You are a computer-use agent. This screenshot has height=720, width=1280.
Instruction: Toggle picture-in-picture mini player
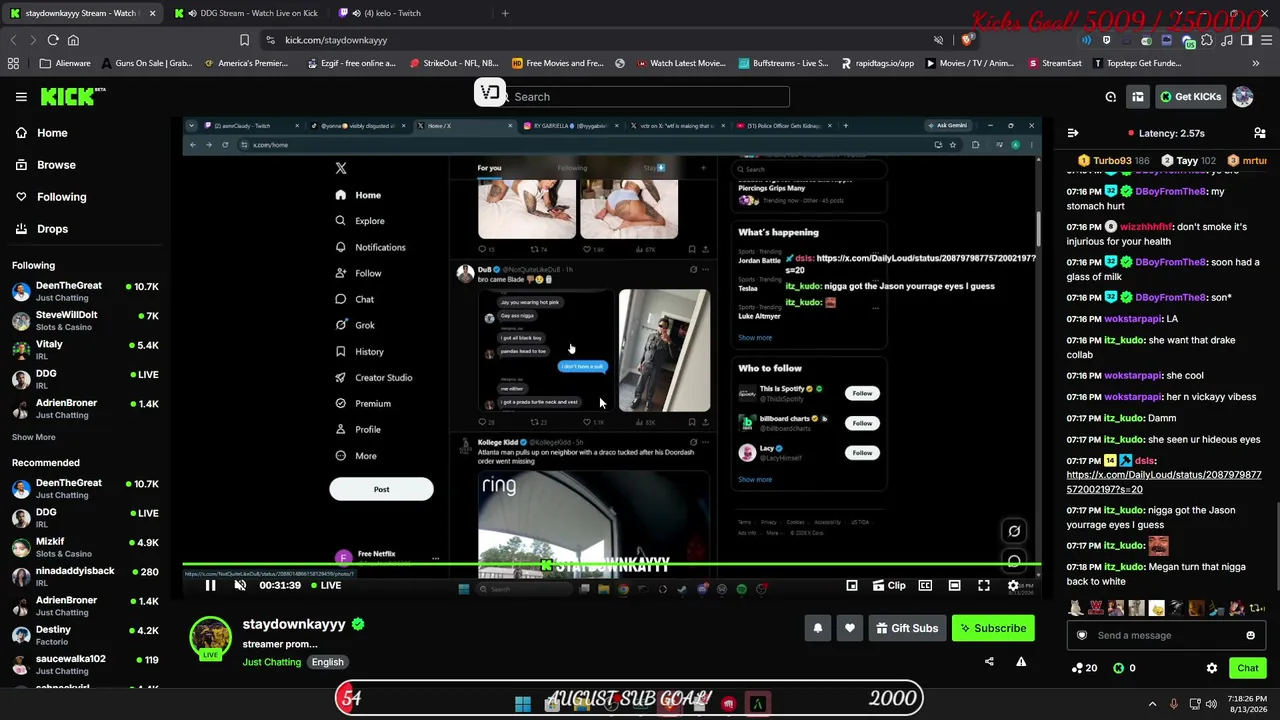[852, 585]
